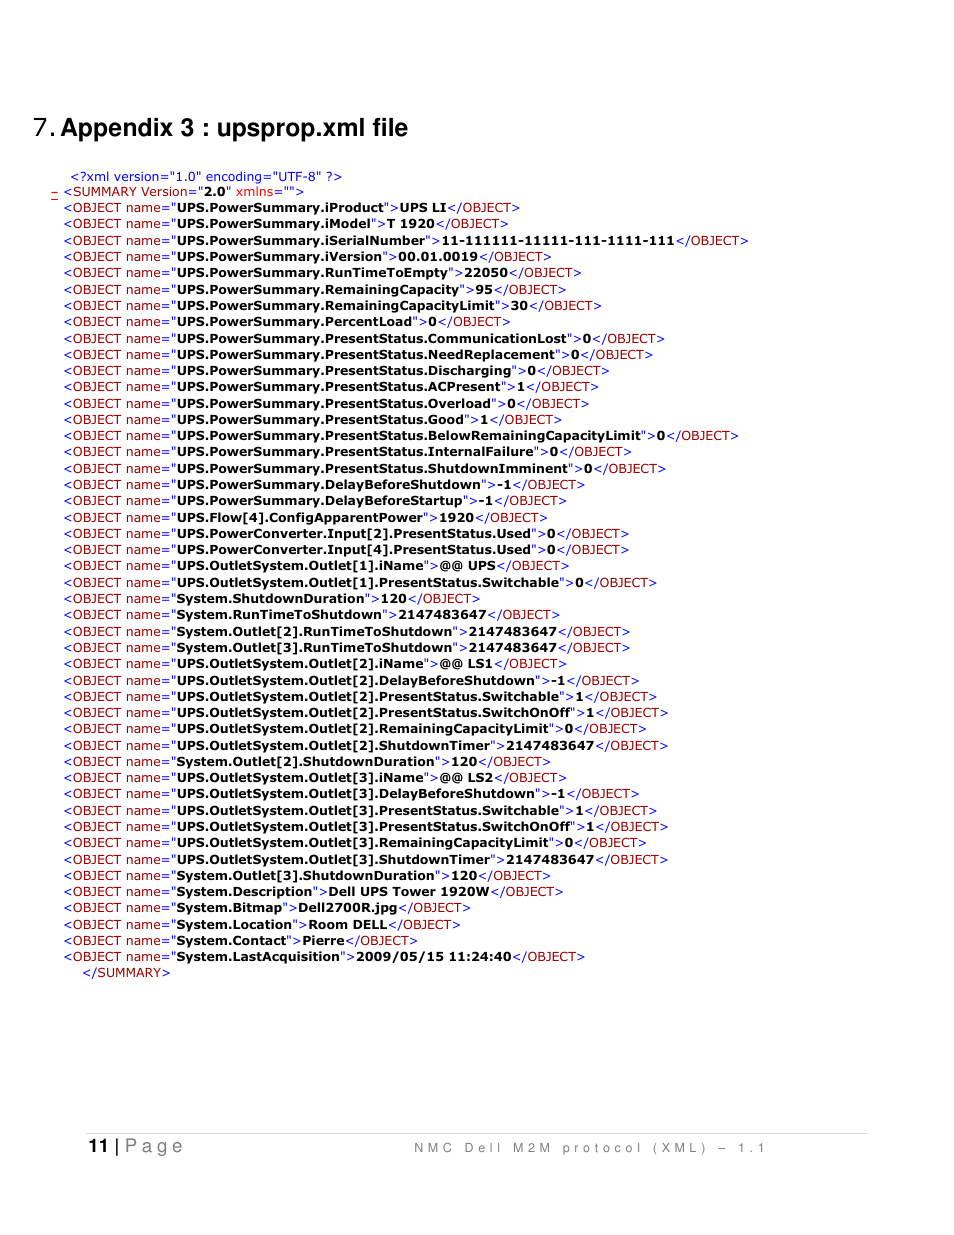Click the Outlet[2].DelayBeforeShutdown line

(352, 681)
